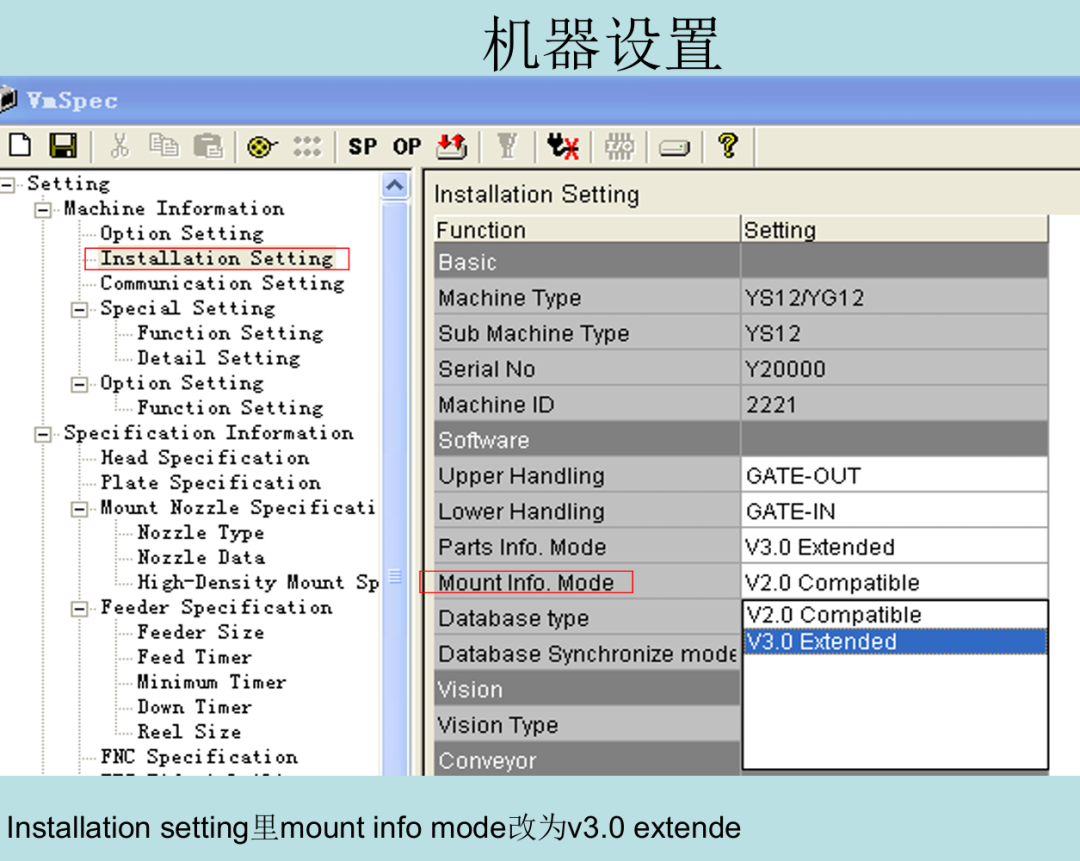Viewport: 1080px width, 861px height.
Task: Click the Upper Handling GATE-OUT value
Action: (x=894, y=476)
